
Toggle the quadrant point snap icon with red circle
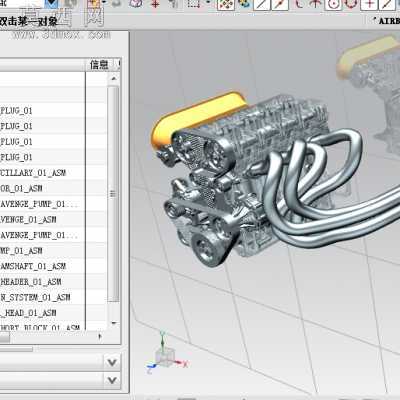(x=351, y=4)
